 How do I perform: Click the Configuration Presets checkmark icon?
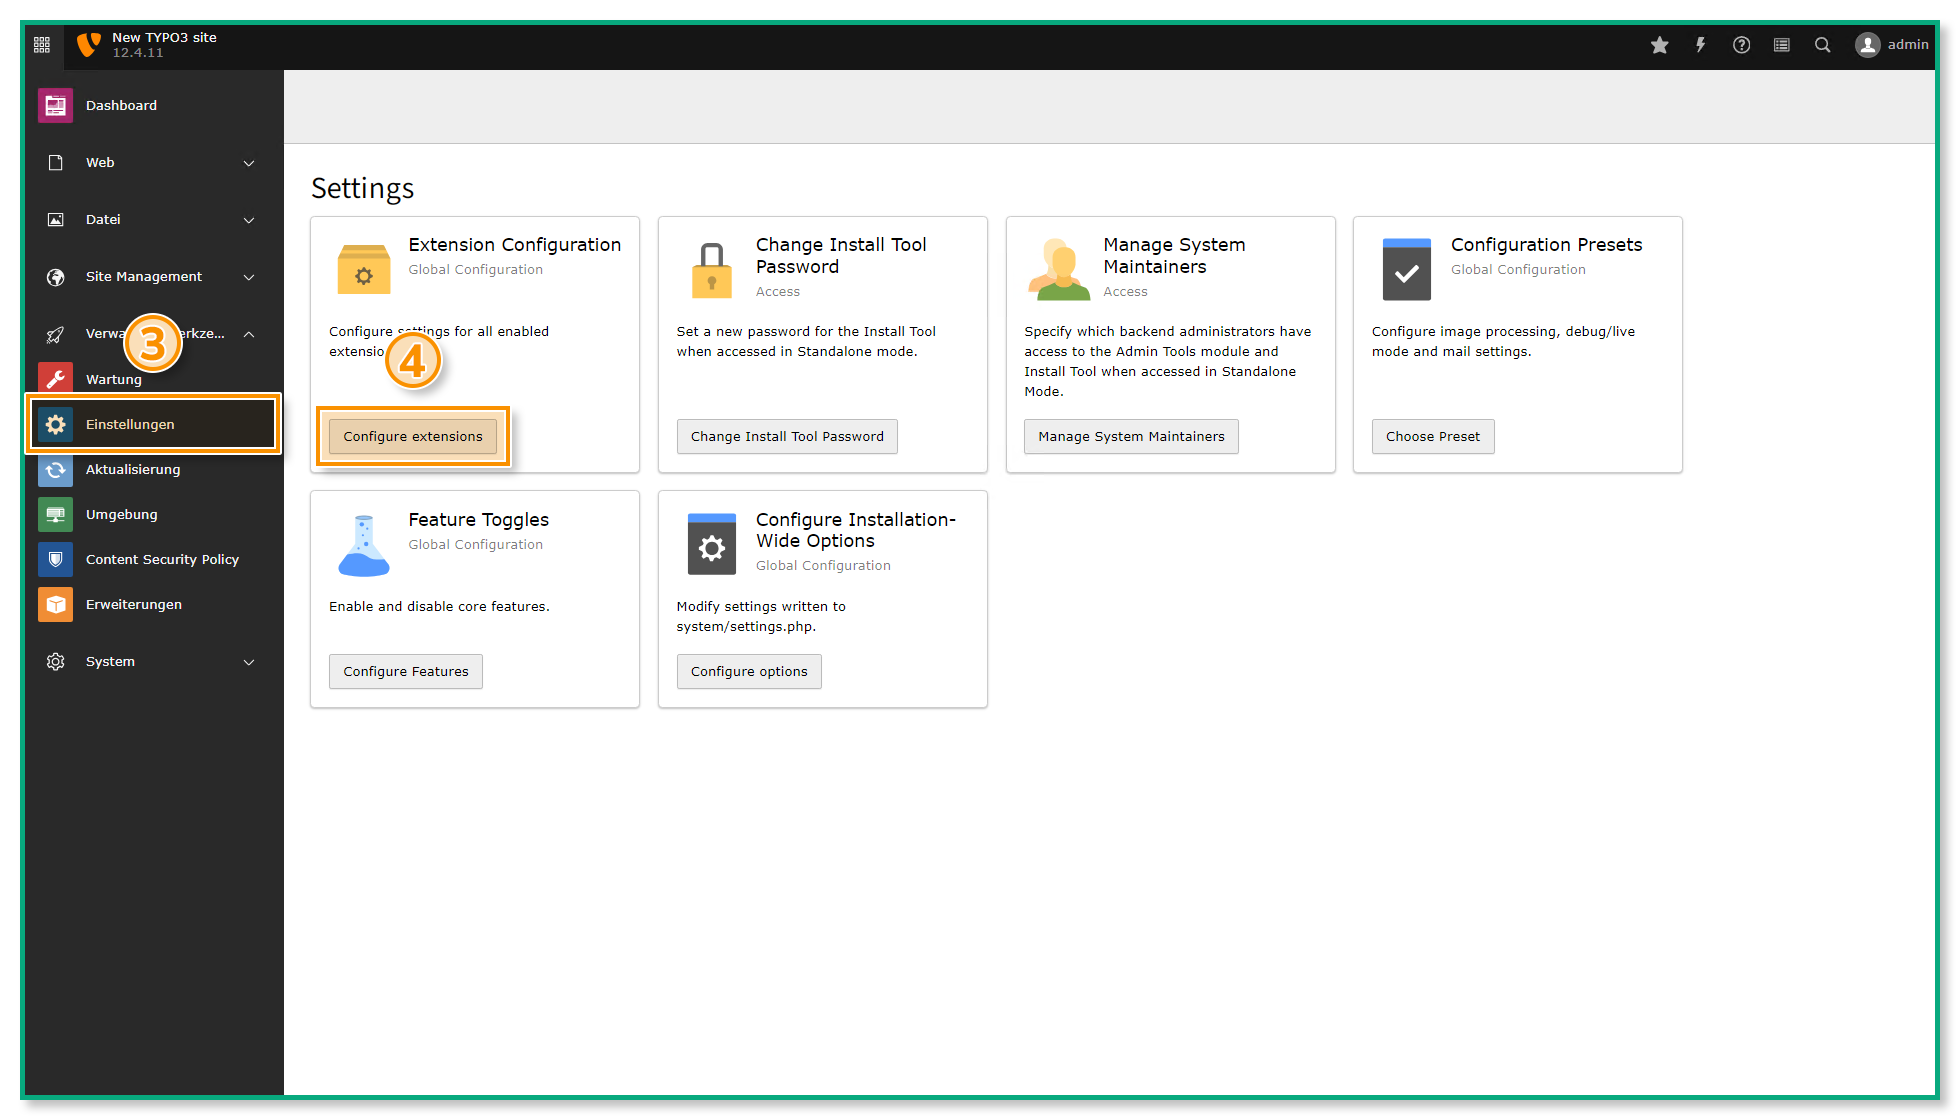pyautogui.click(x=1407, y=269)
